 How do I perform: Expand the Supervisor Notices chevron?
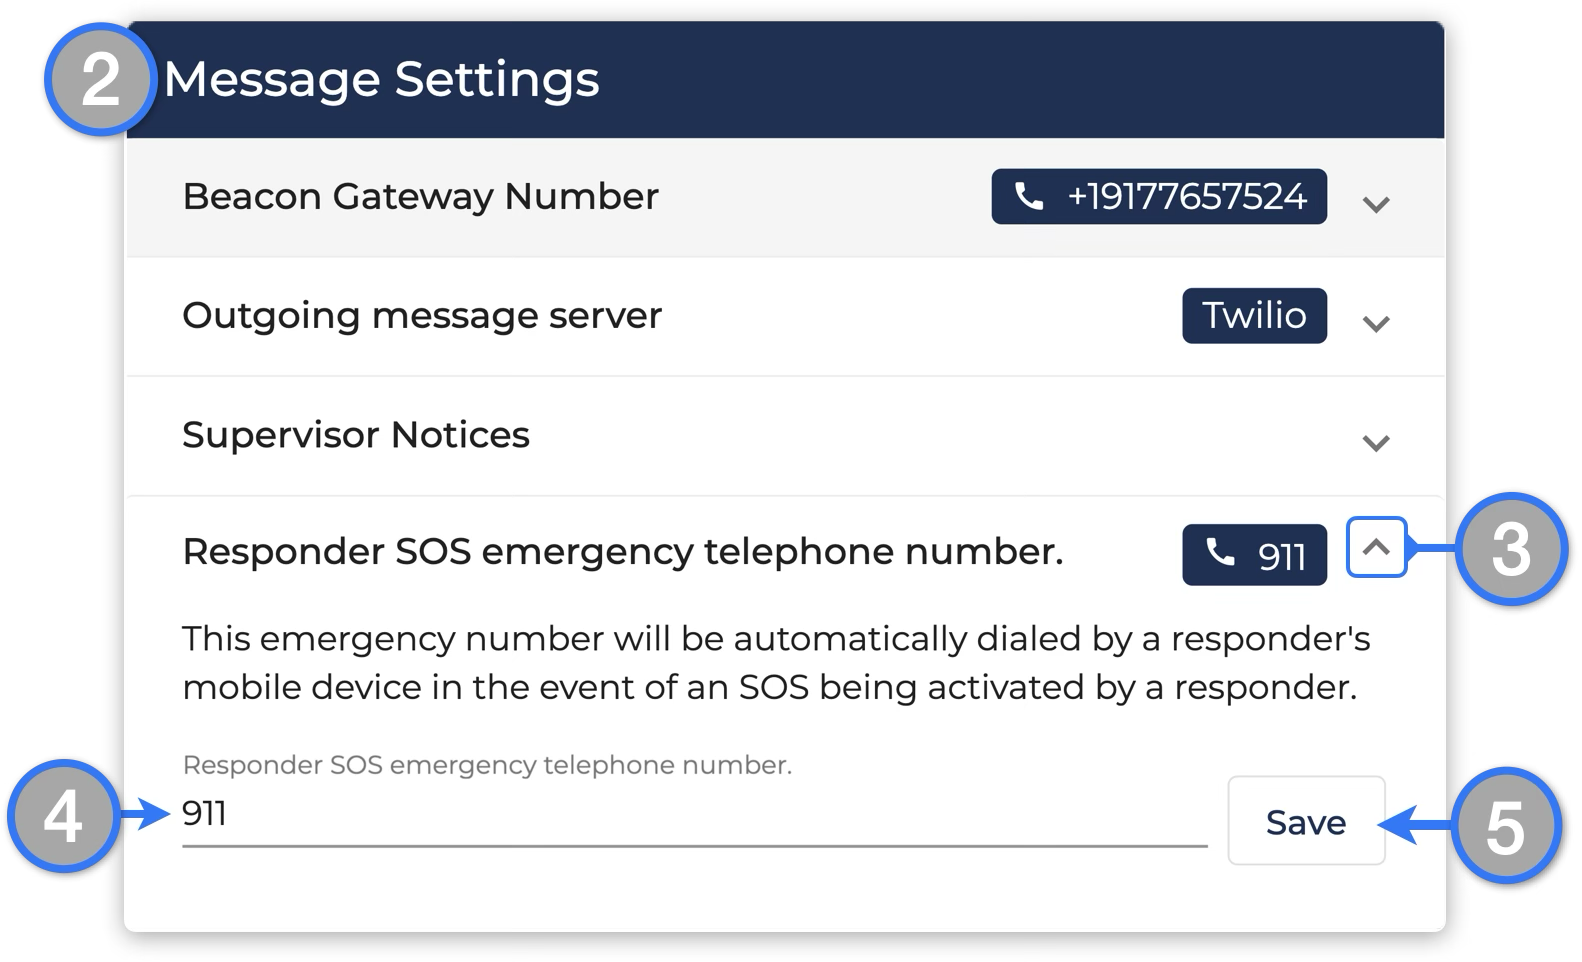point(1376,442)
